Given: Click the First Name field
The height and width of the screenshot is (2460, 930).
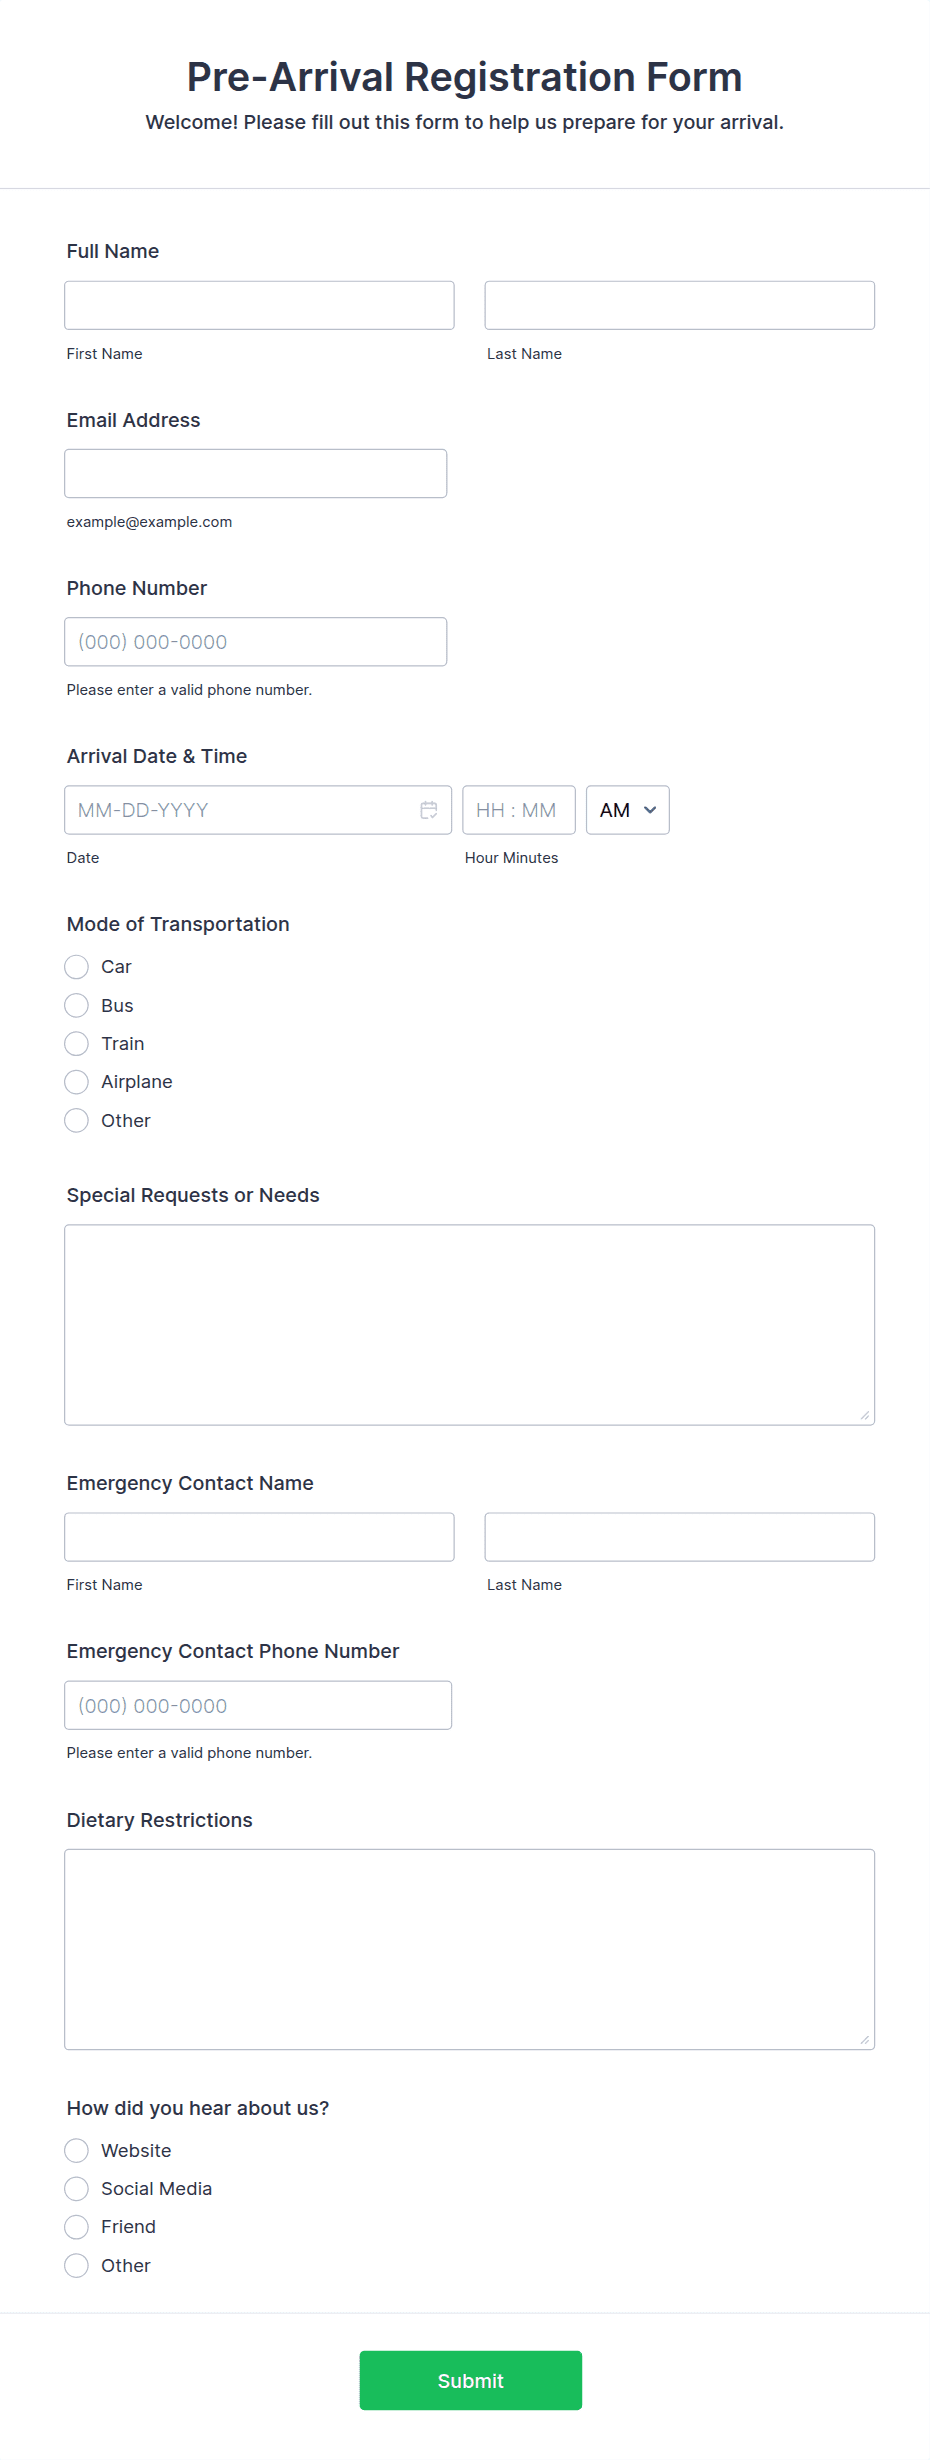Looking at the screenshot, I should click(x=258, y=305).
